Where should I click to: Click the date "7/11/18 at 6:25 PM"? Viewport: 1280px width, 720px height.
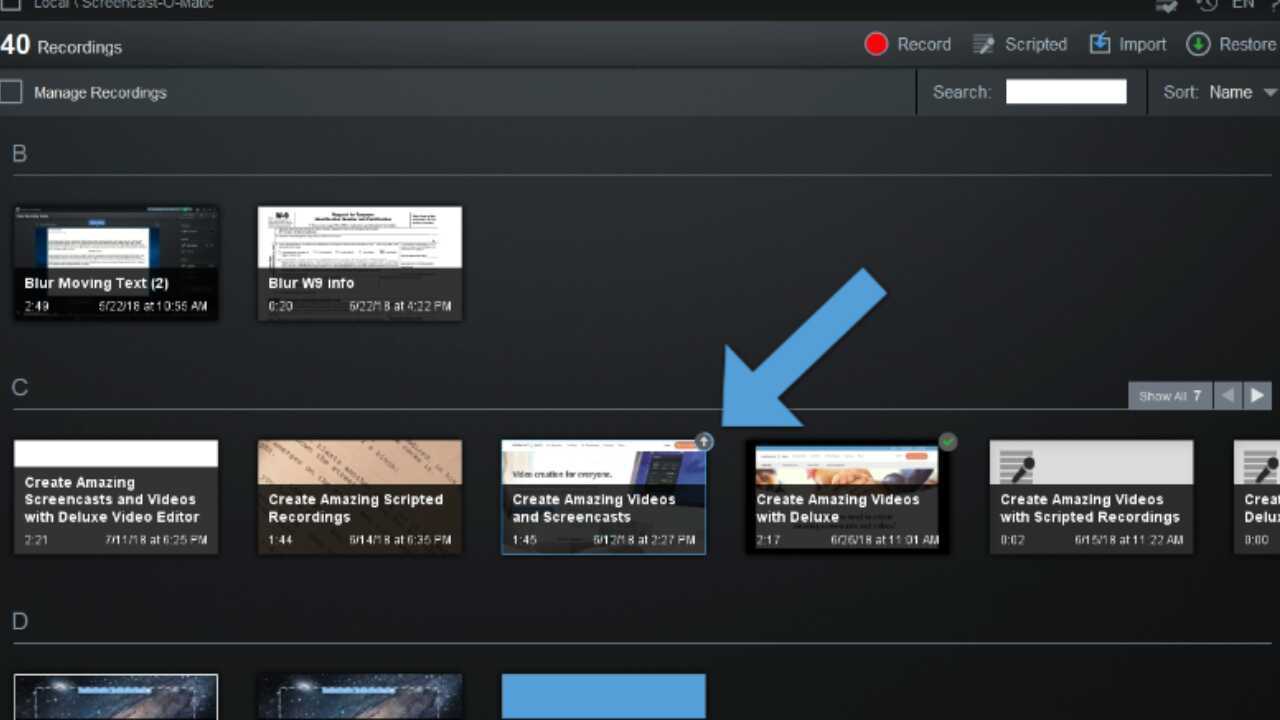click(x=156, y=540)
